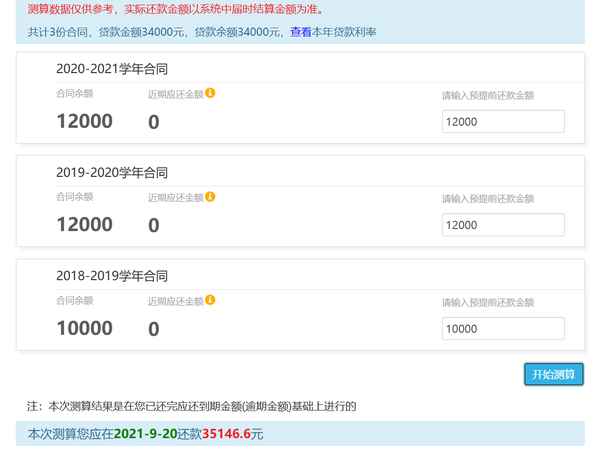Select contract balance 12000 in 2020-2021学年合同
This screenshot has width=600, height=455.
coord(85,121)
